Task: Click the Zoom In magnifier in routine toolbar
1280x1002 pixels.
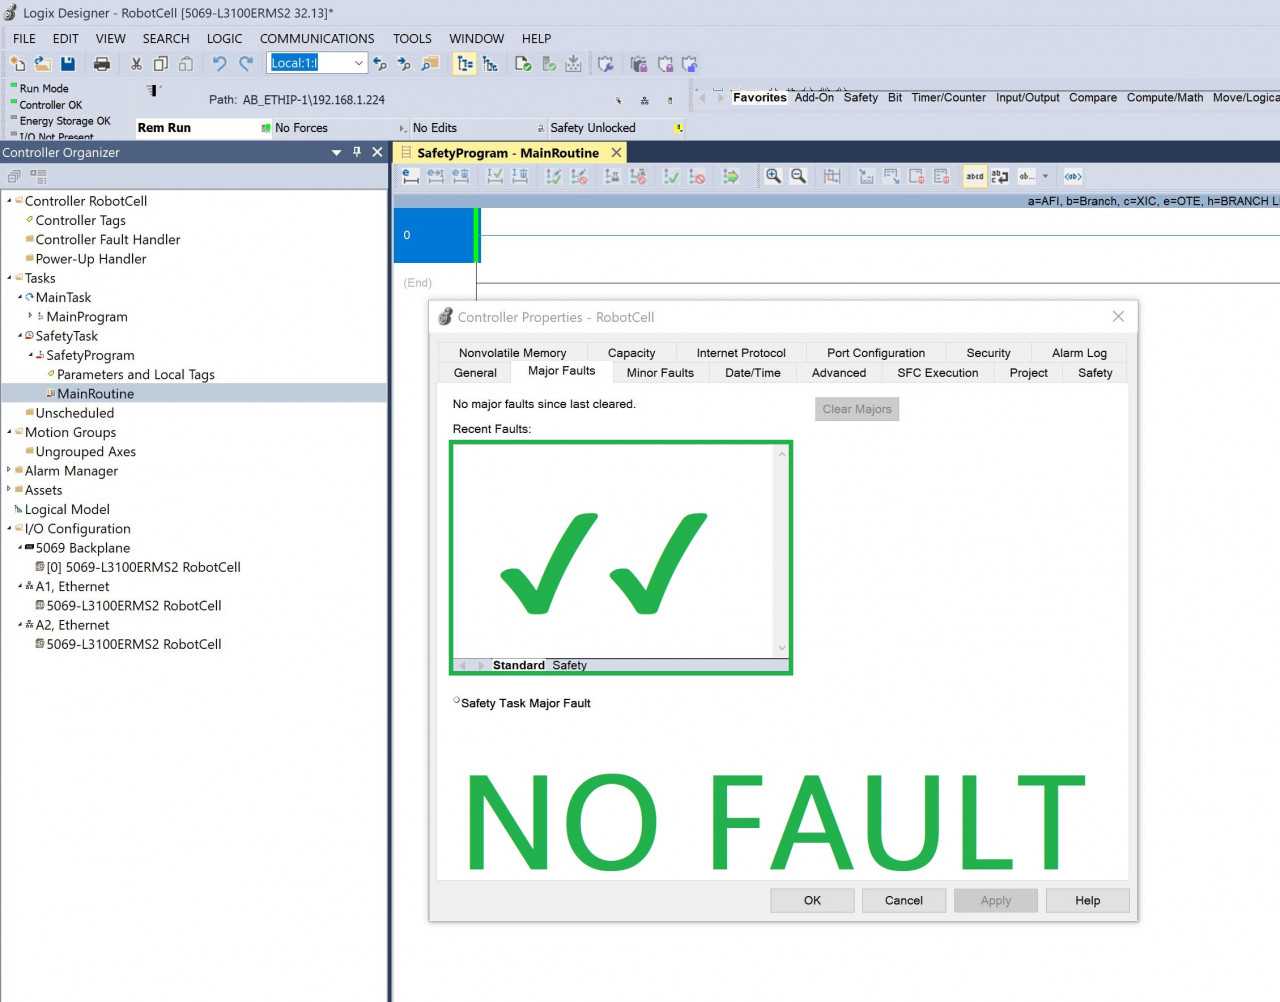Action: click(x=773, y=176)
